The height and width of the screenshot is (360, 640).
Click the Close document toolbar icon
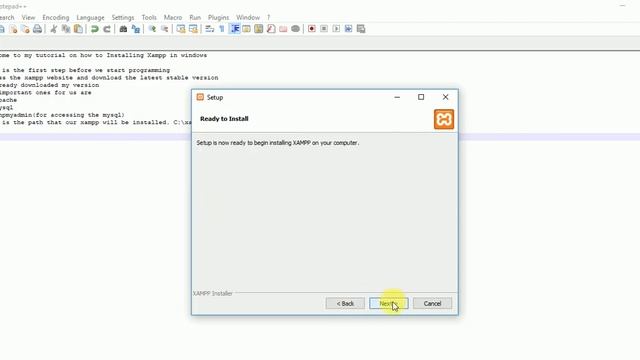(x=13, y=29)
